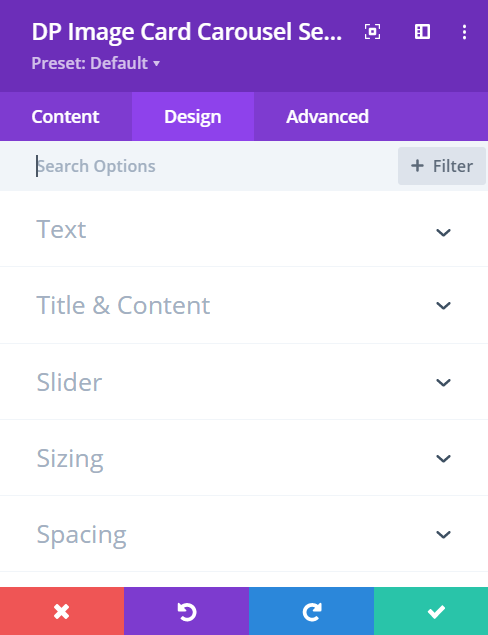Screen dimensions: 488x635
Task: Click the Filter button
Action: pyautogui.click(x=442, y=166)
